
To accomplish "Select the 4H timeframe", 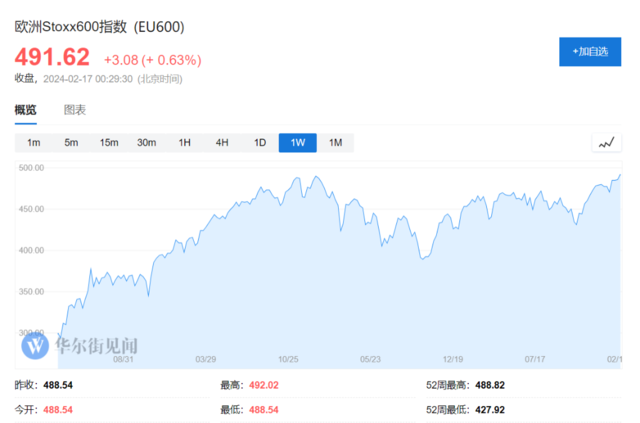I will [222, 143].
